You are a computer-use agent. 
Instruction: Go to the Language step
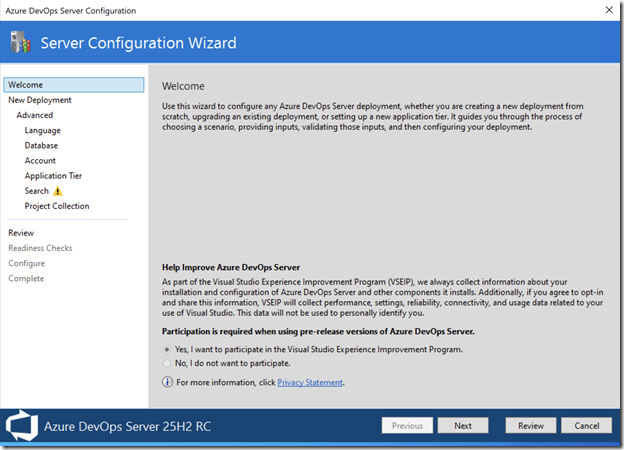(x=43, y=131)
